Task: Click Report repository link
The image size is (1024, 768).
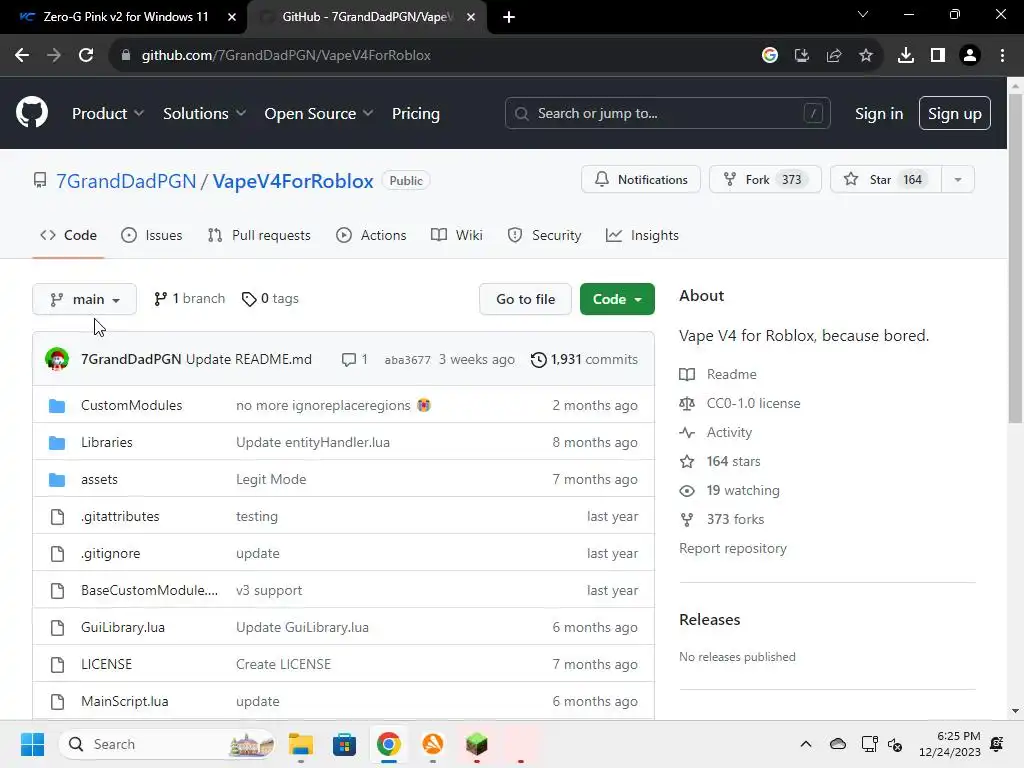Action: [x=733, y=548]
